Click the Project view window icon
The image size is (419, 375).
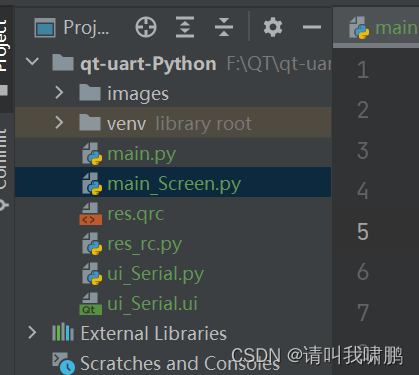(x=45, y=28)
